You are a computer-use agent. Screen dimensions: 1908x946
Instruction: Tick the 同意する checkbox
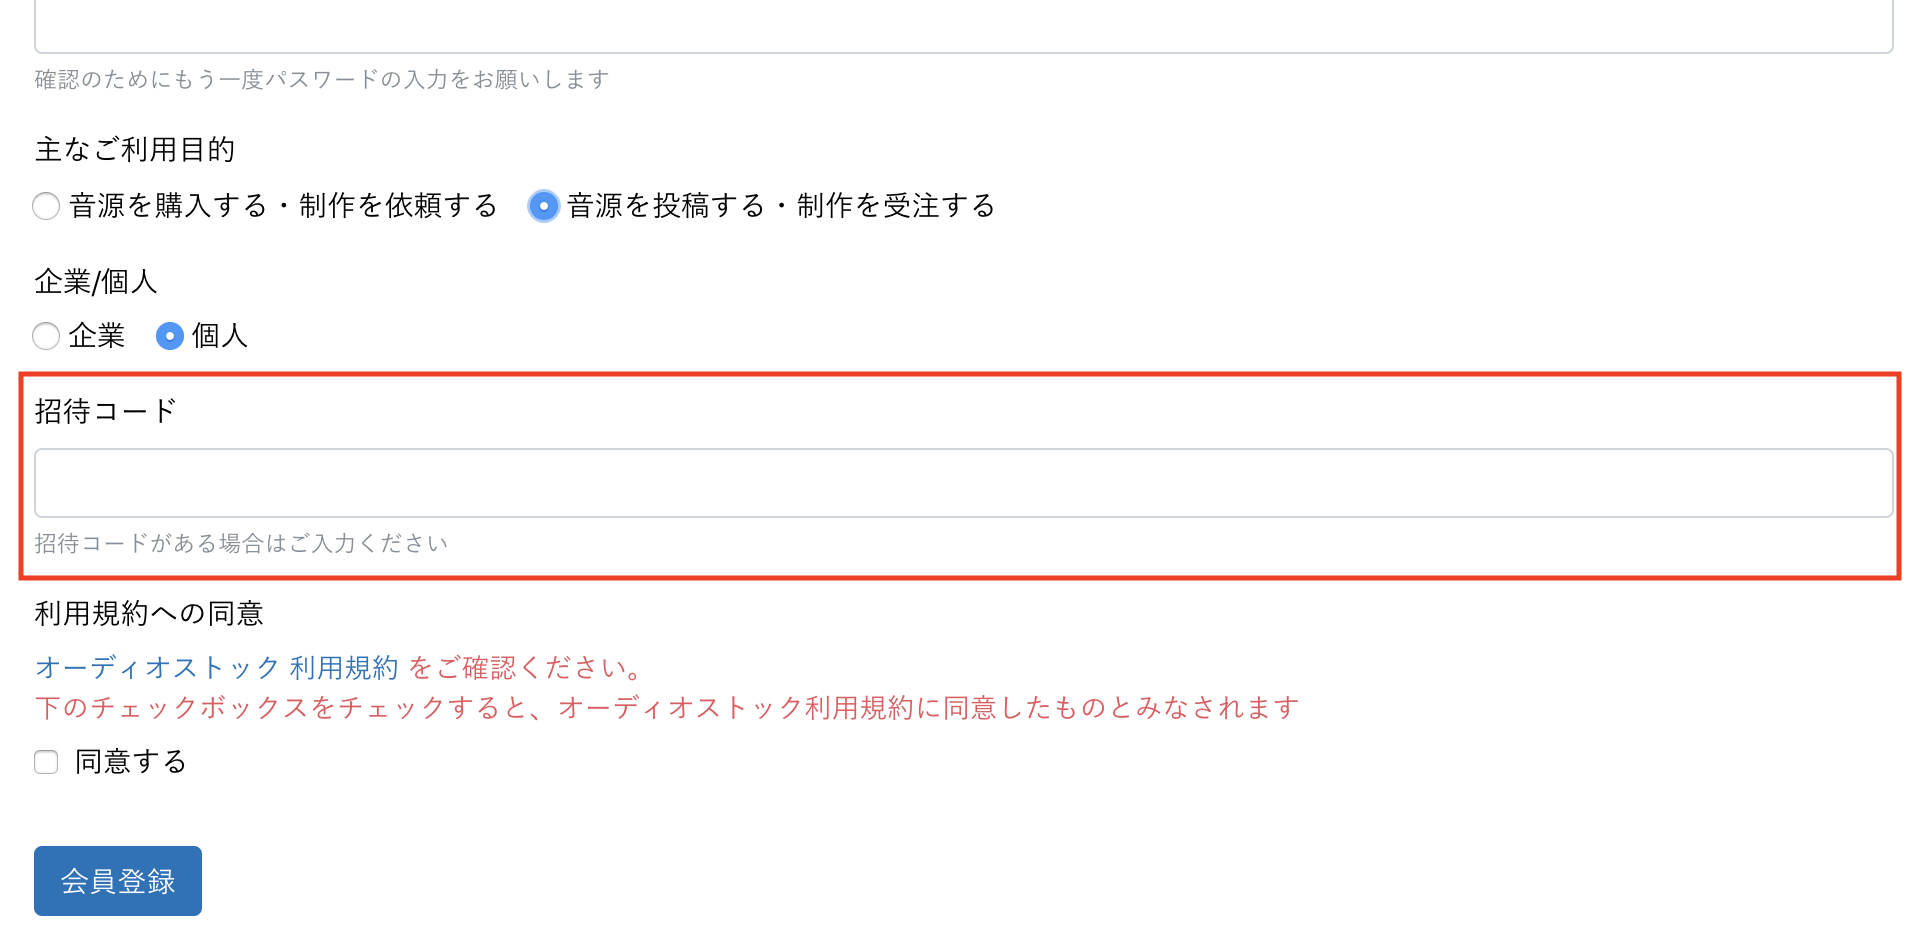click(x=46, y=762)
